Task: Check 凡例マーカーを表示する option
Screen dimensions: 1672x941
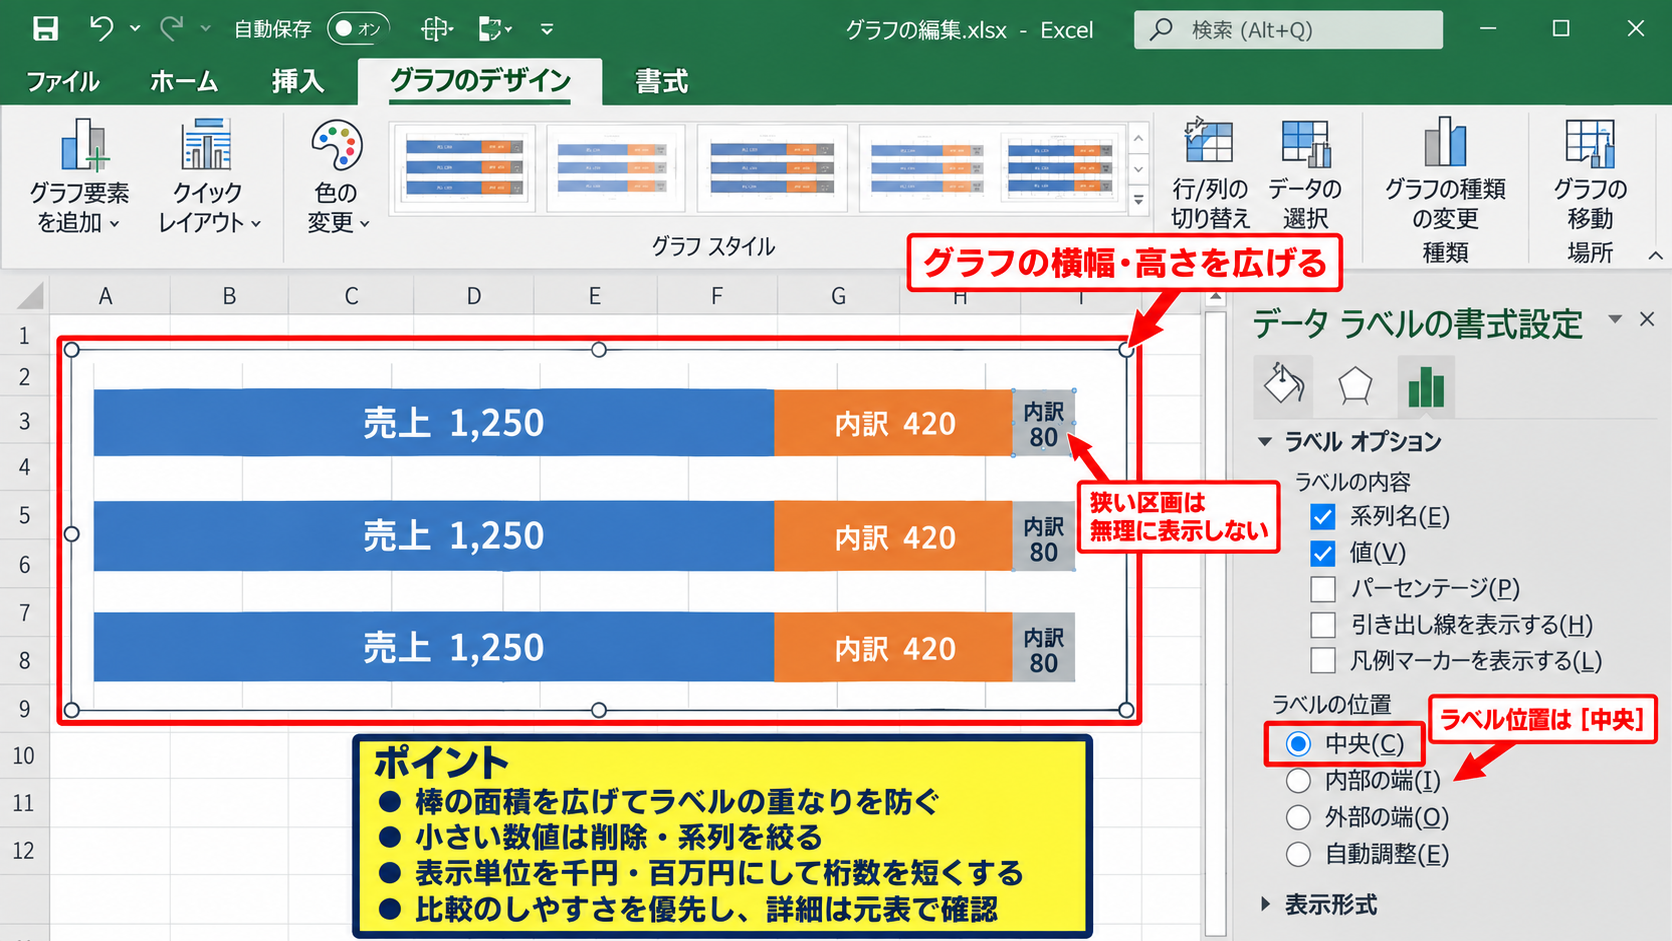Action: 1323,661
